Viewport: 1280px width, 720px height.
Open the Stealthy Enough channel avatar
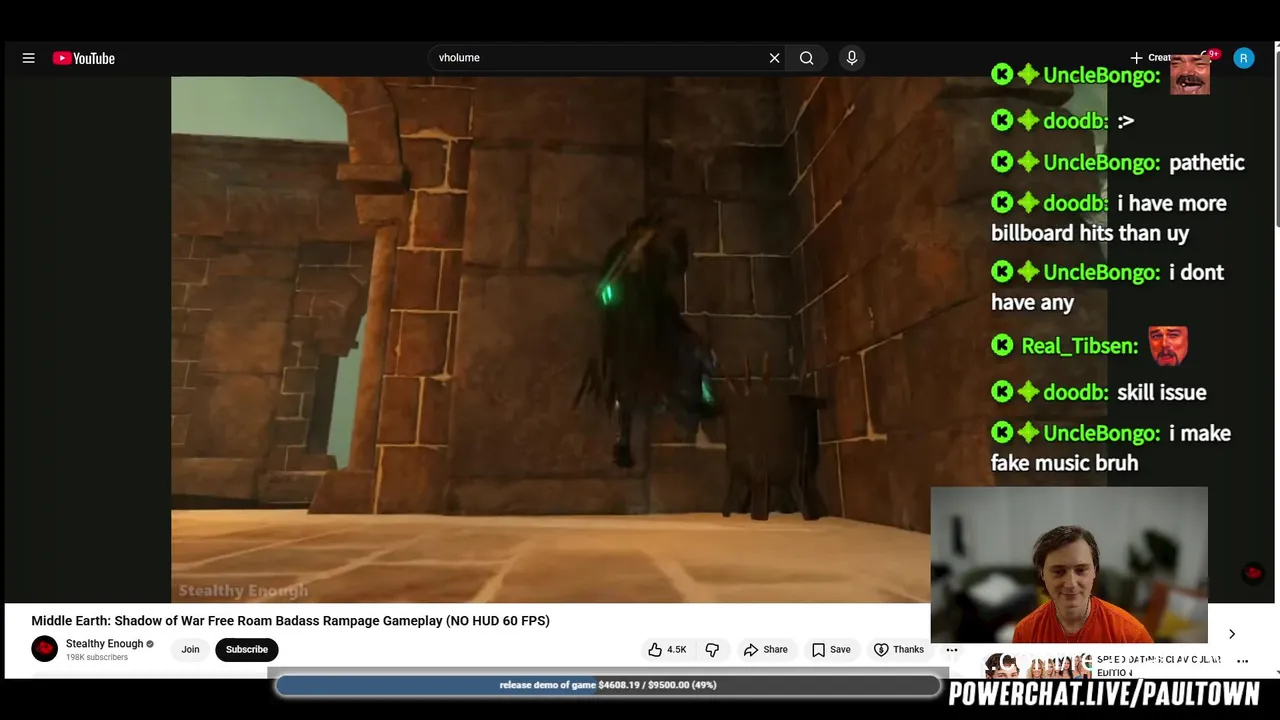tap(45, 649)
